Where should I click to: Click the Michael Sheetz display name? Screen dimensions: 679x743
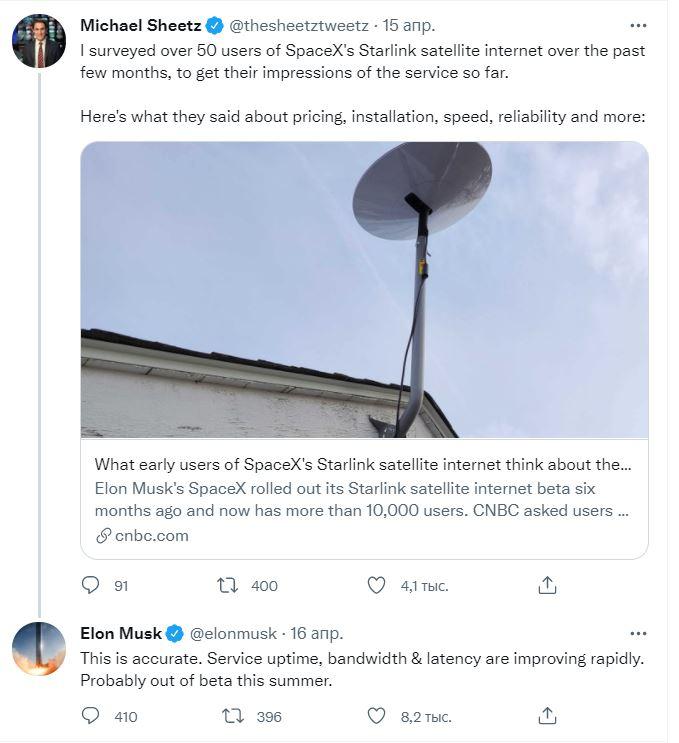[x=141, y=26]
